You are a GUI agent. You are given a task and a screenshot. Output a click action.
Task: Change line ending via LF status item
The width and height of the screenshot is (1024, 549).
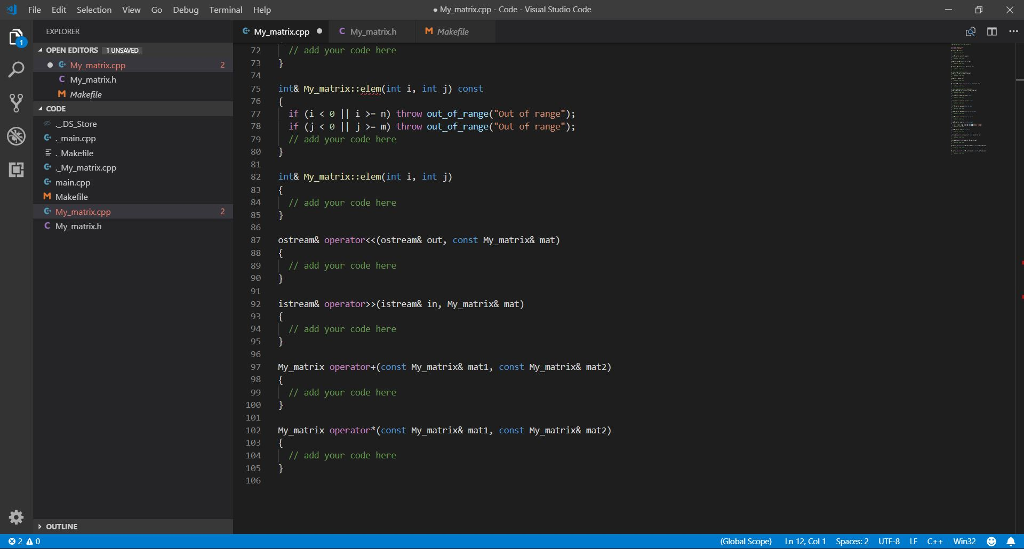[x=914, y=541]
